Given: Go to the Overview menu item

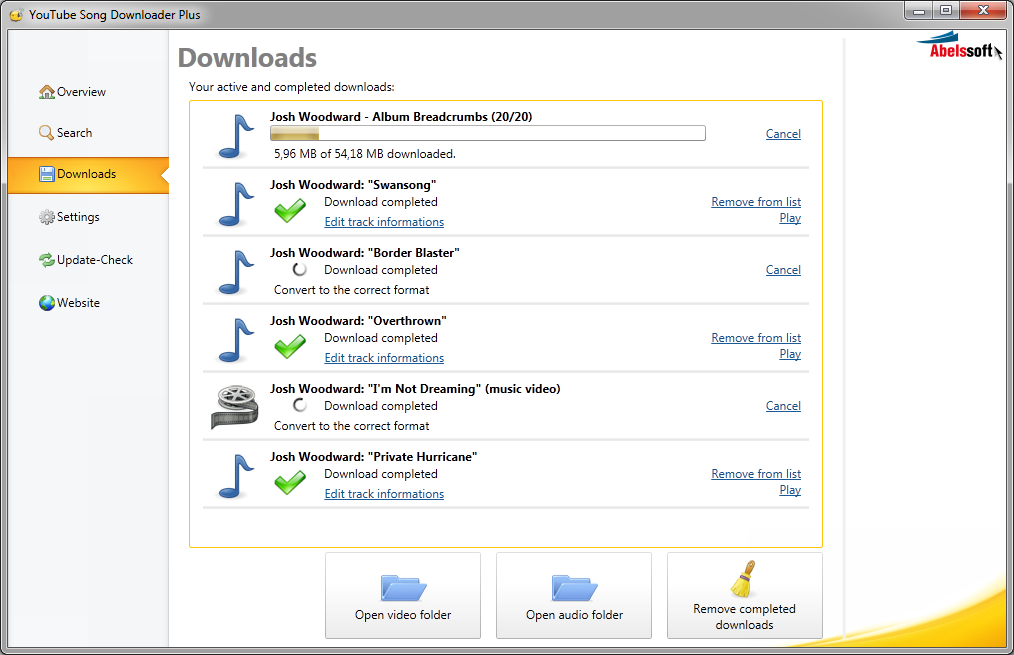Looking at the screenshot, I should (81, 92).
